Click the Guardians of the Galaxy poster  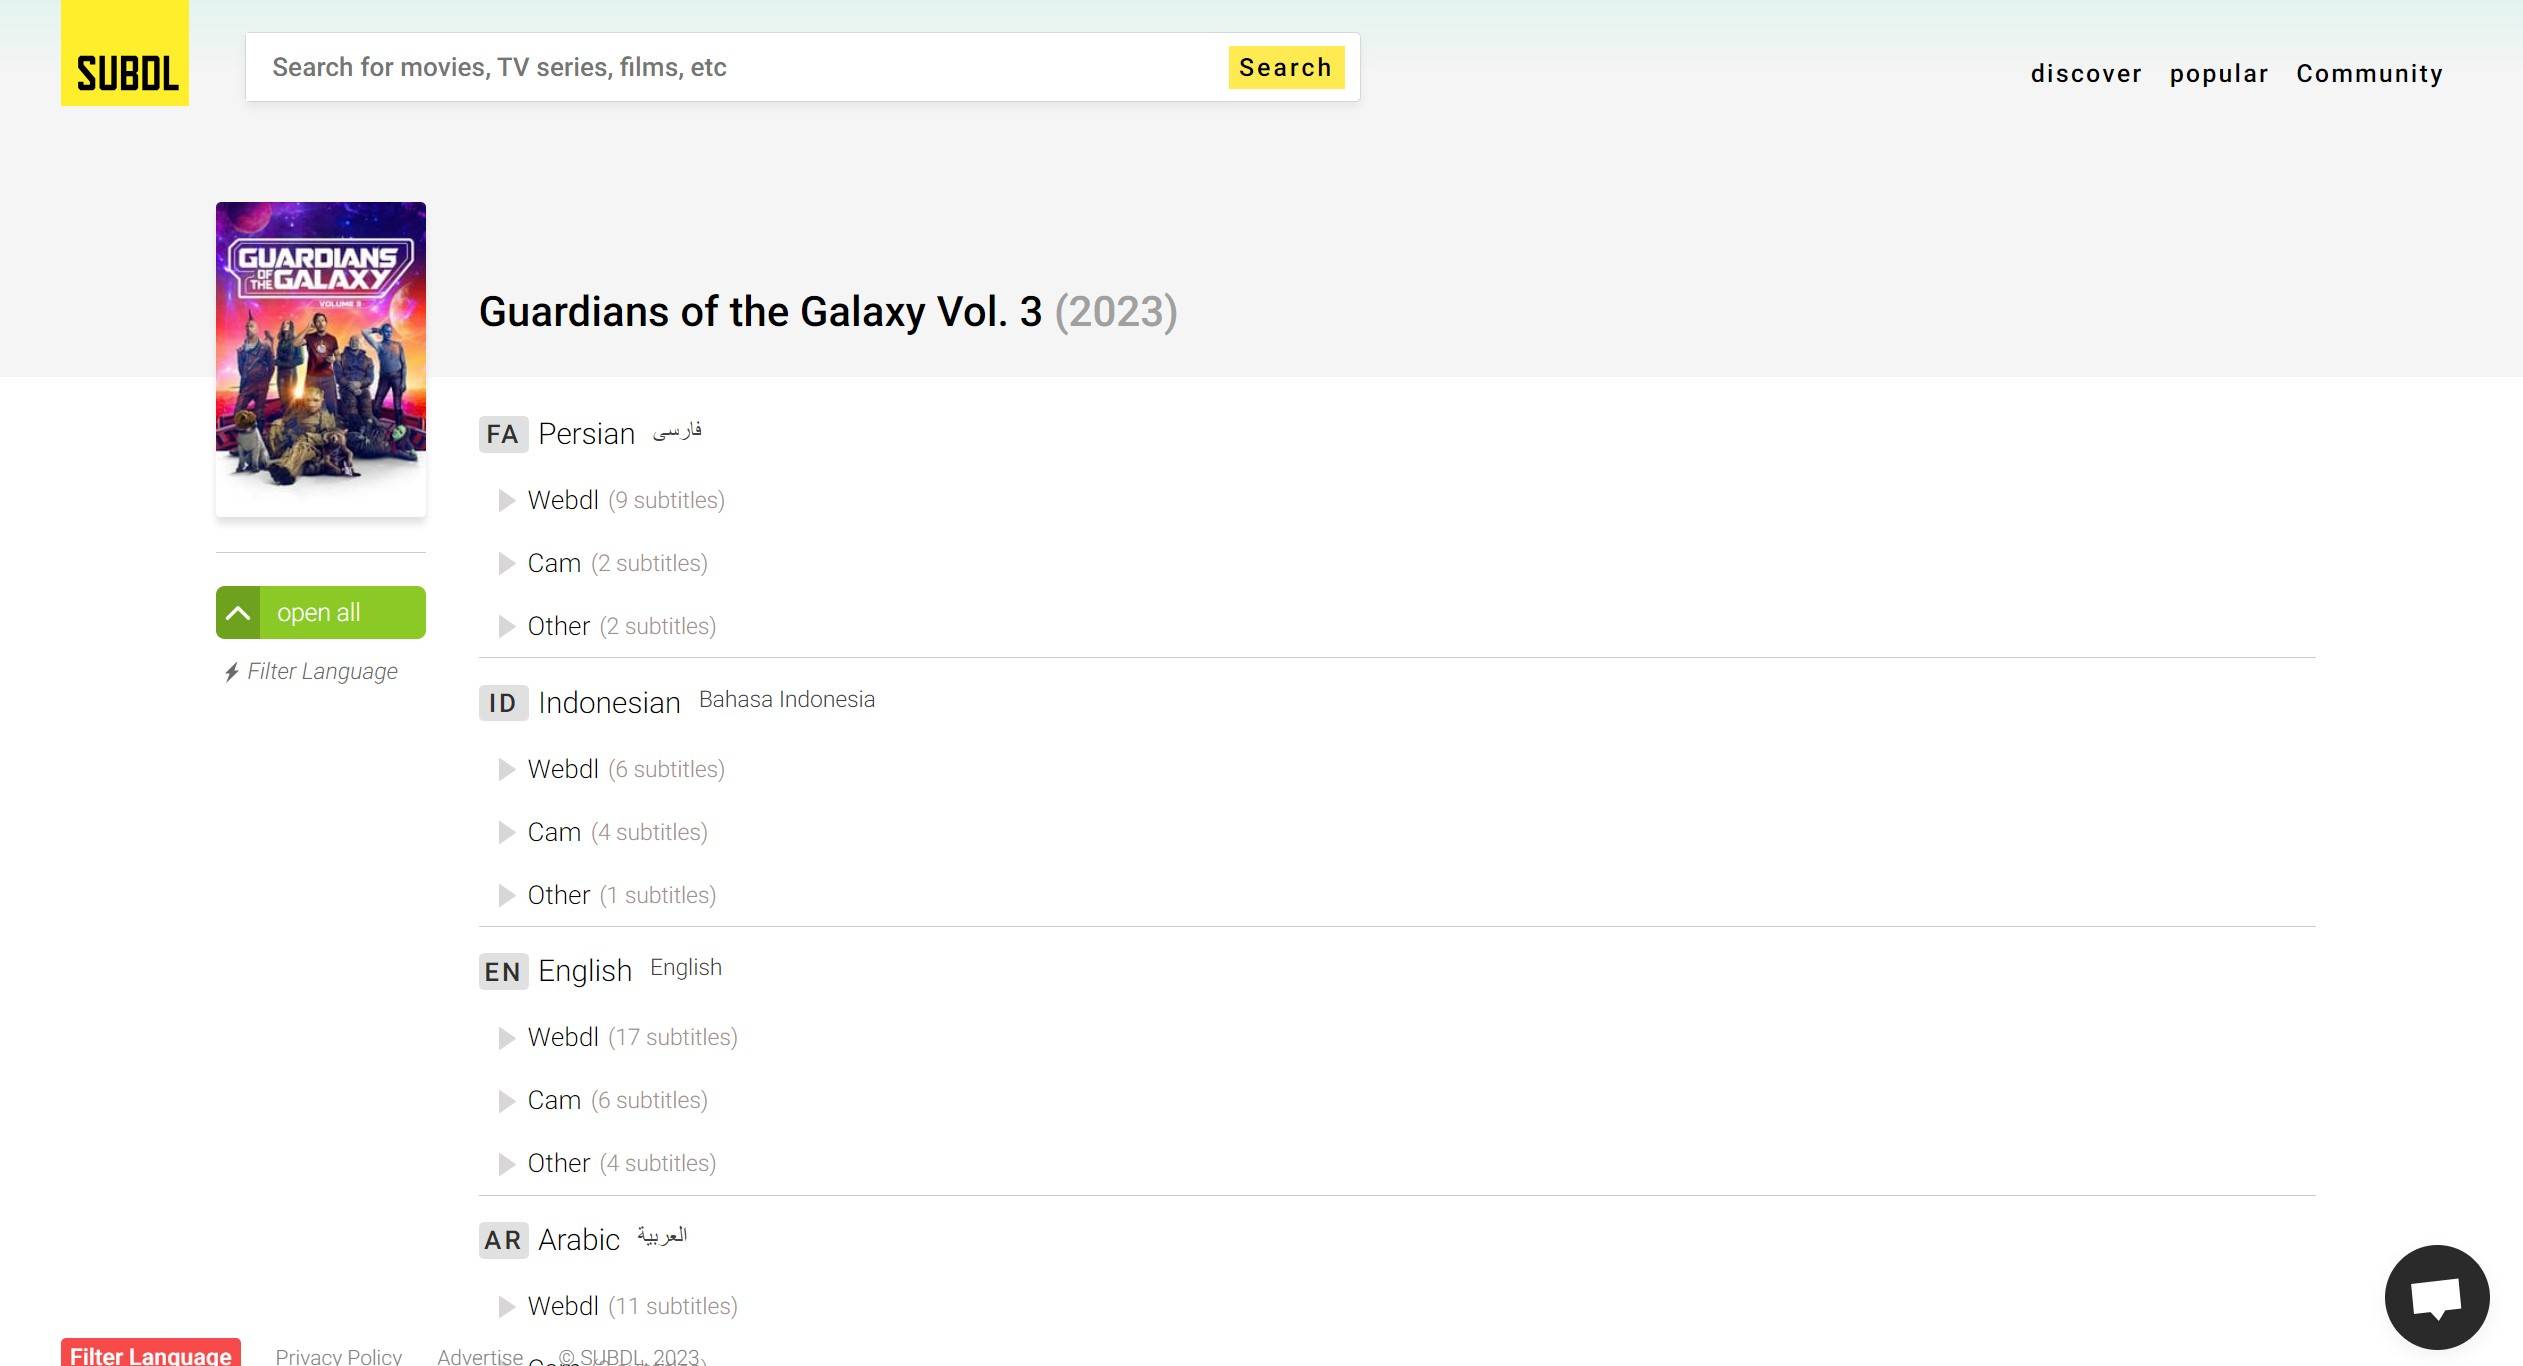coord(321,358)
